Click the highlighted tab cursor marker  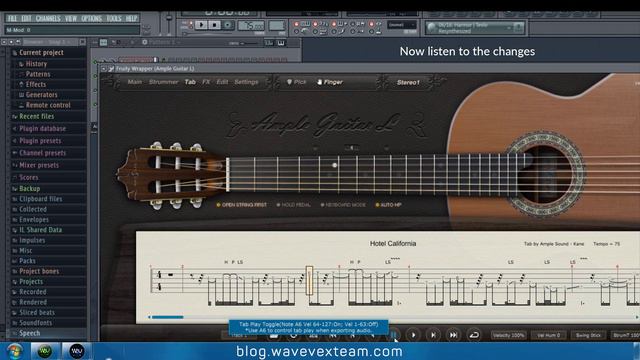[309, 280]
